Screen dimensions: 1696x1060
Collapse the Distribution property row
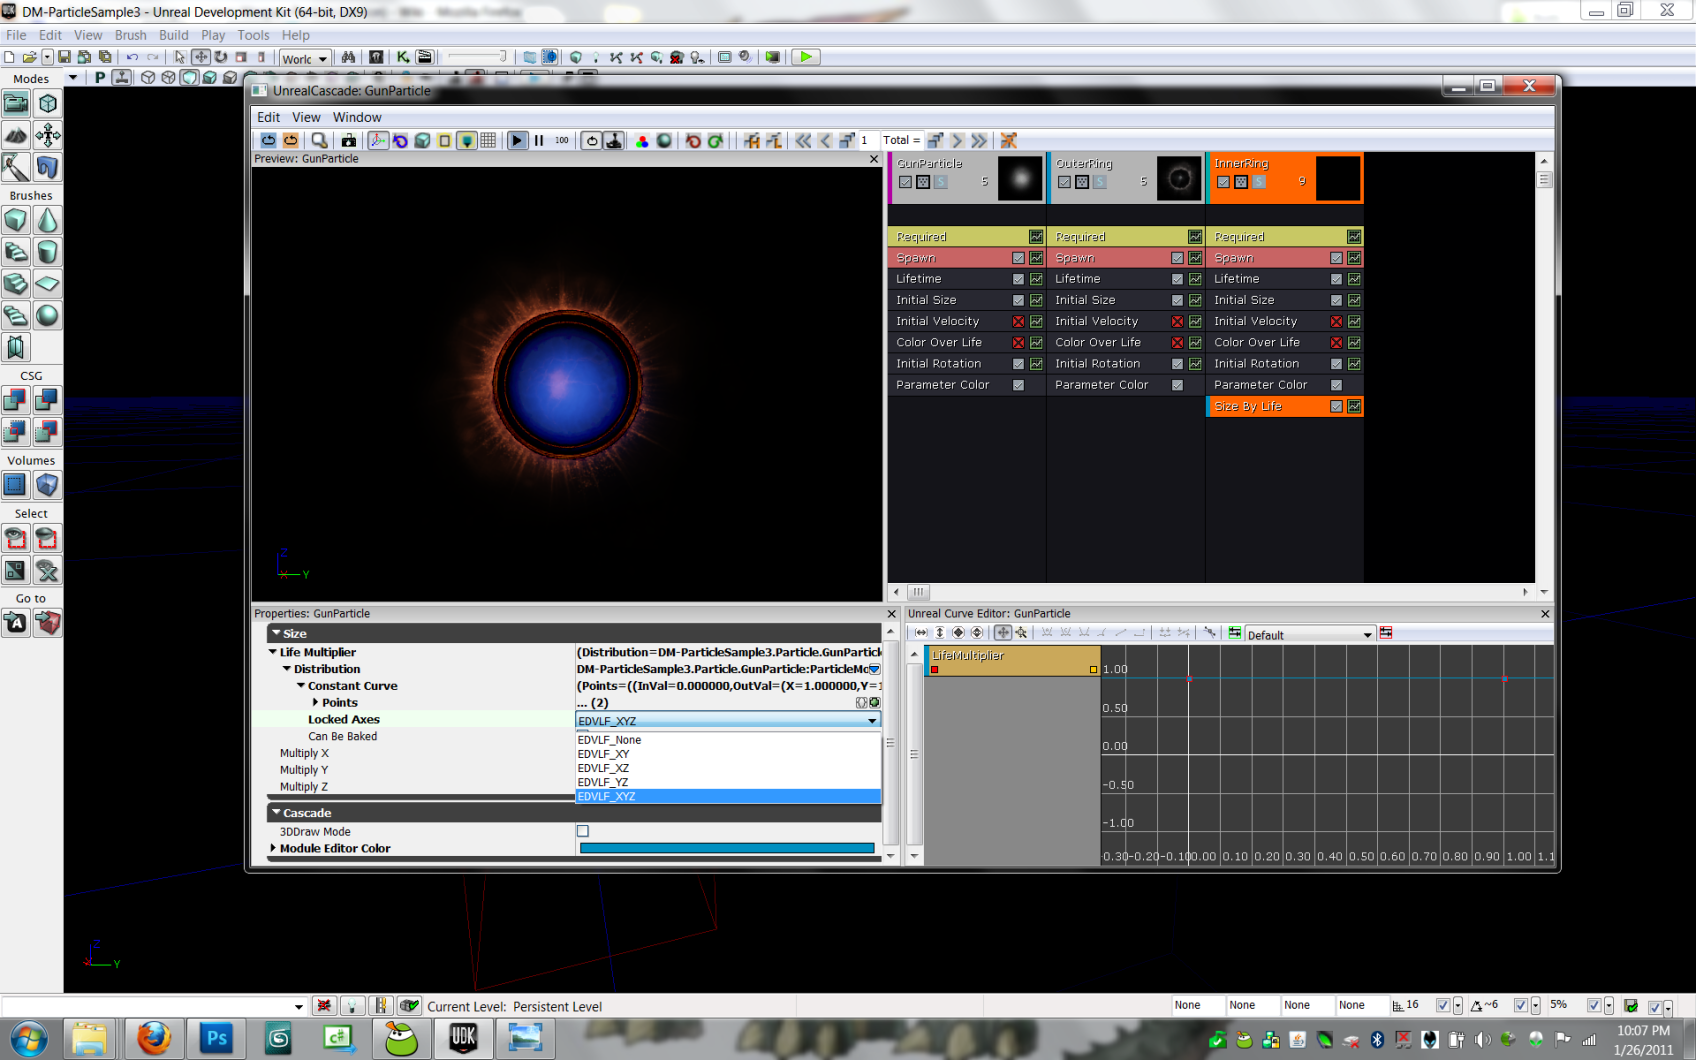286,669
